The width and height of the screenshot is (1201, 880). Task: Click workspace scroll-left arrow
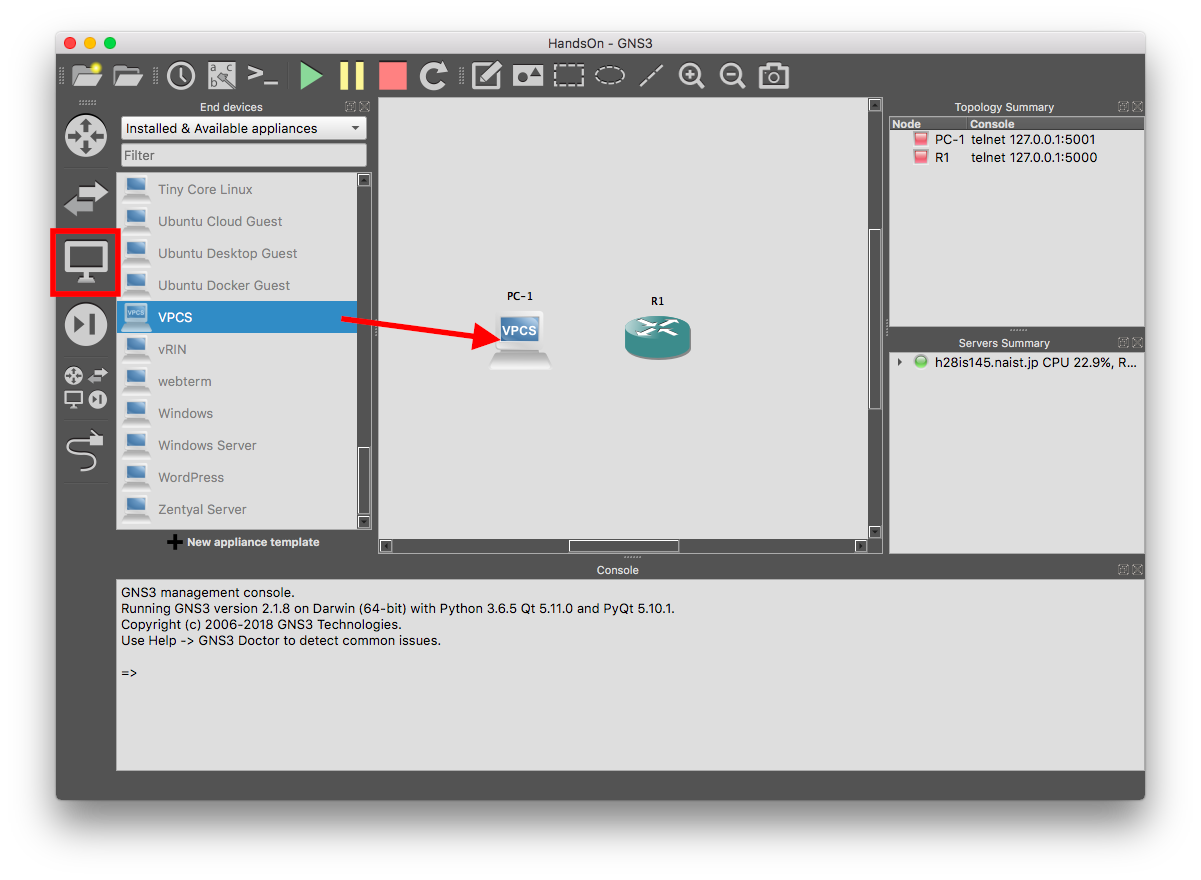387,546
